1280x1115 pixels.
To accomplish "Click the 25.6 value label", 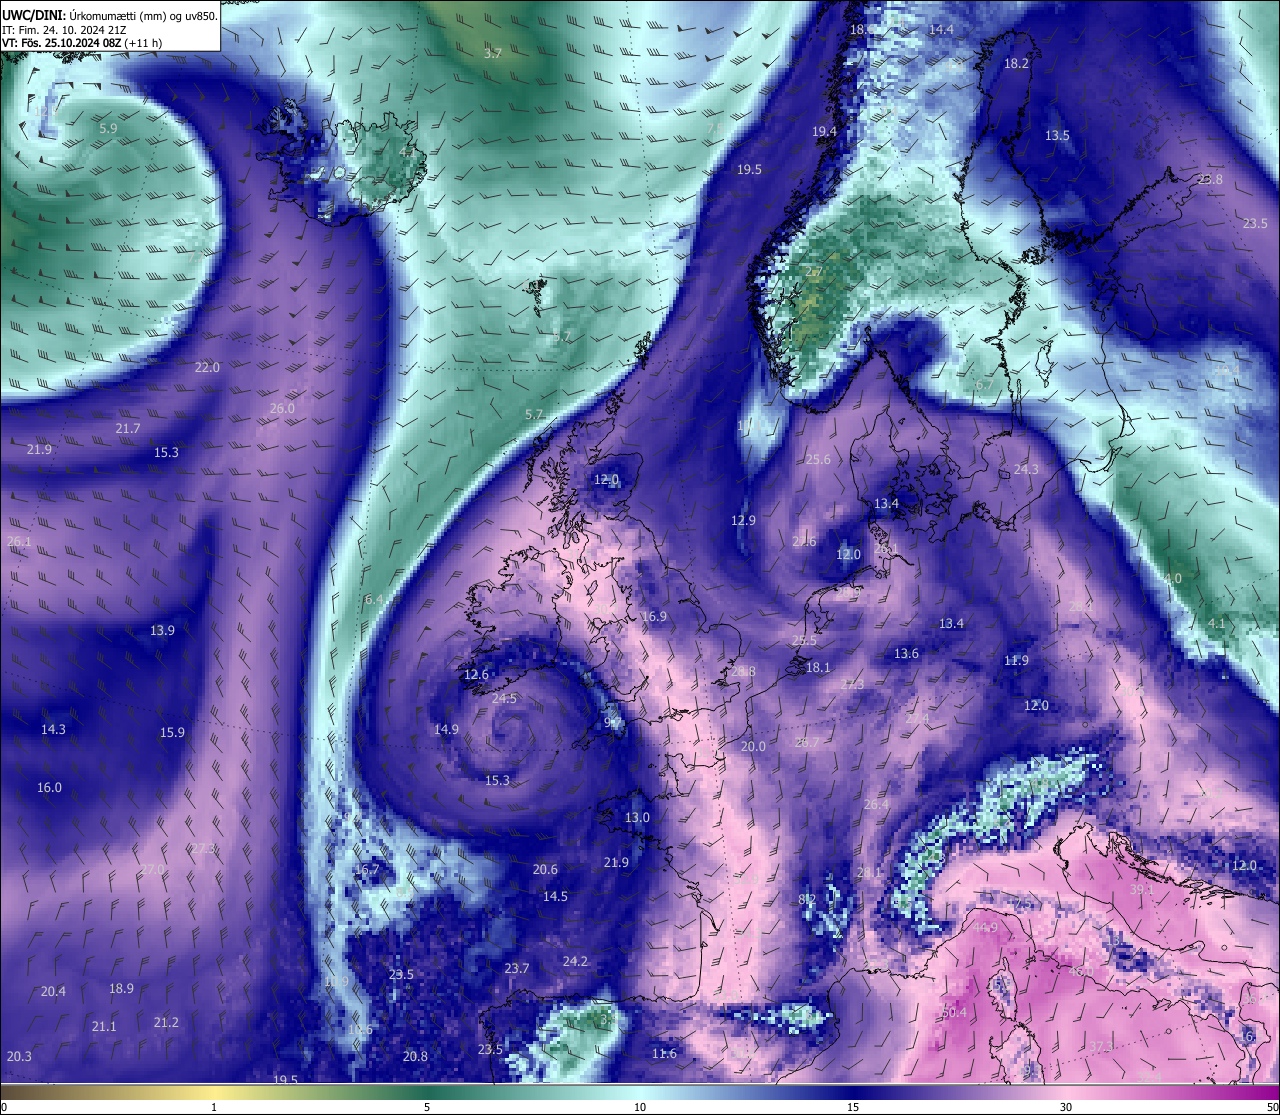I will (x=818, y=460).
